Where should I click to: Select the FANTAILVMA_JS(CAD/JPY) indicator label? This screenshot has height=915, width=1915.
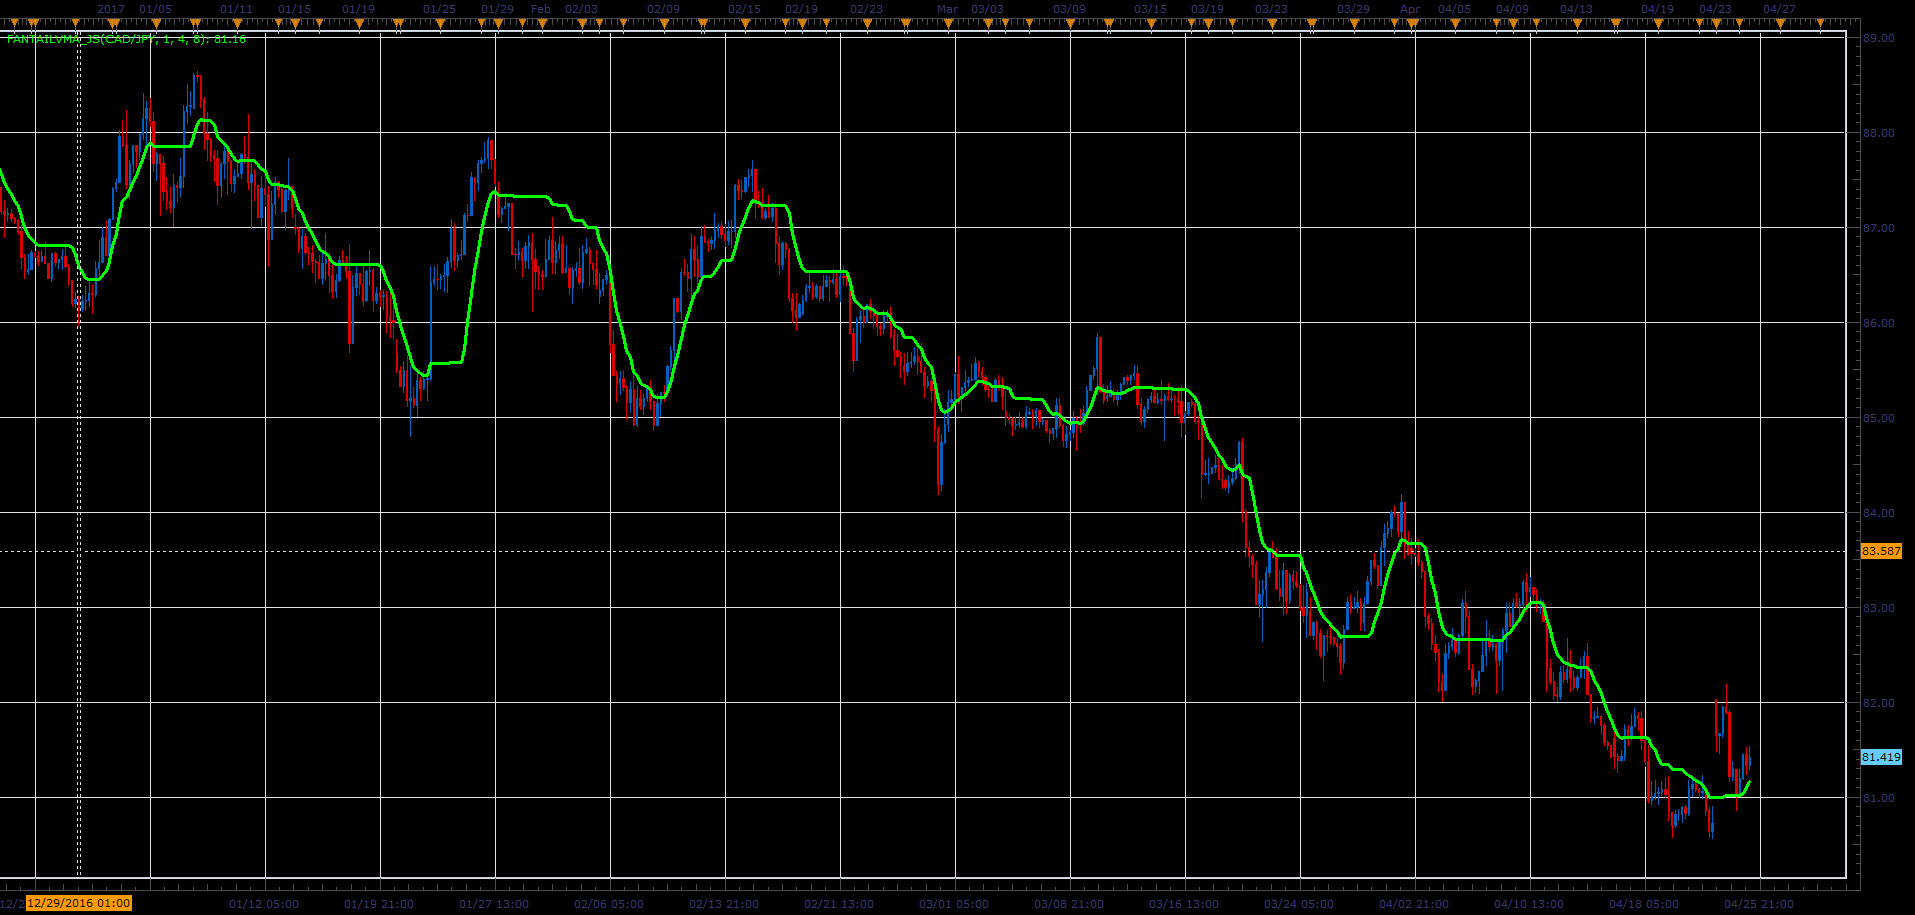coord(126,39)
